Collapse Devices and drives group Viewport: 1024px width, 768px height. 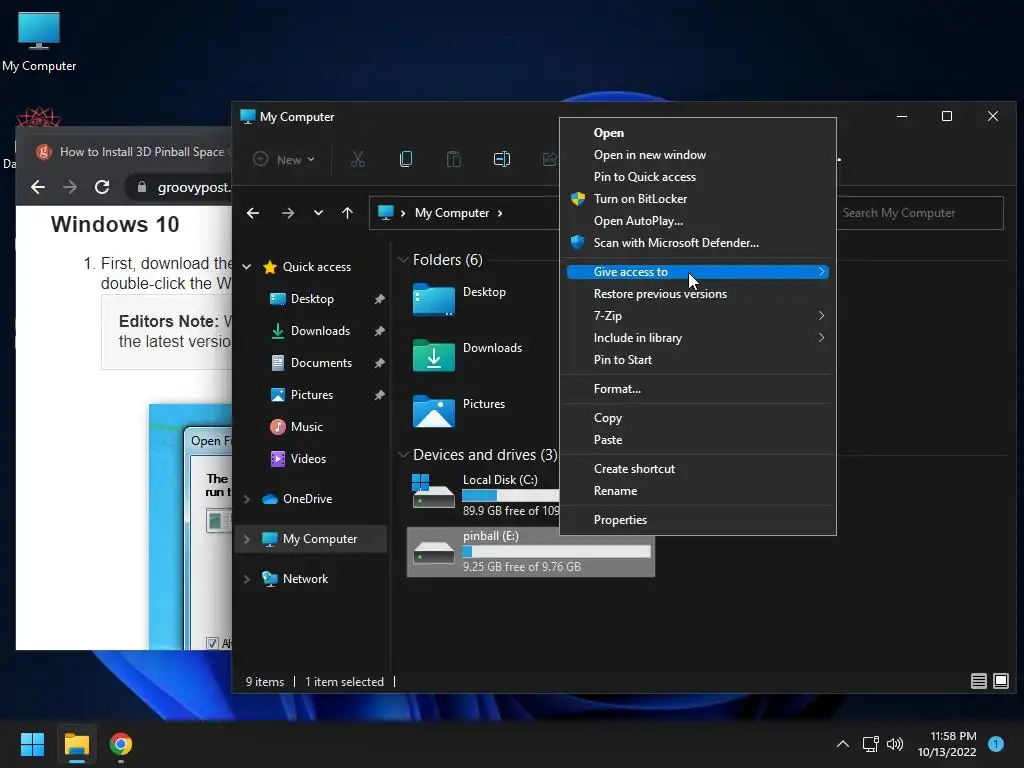click(x=403, y=455)
